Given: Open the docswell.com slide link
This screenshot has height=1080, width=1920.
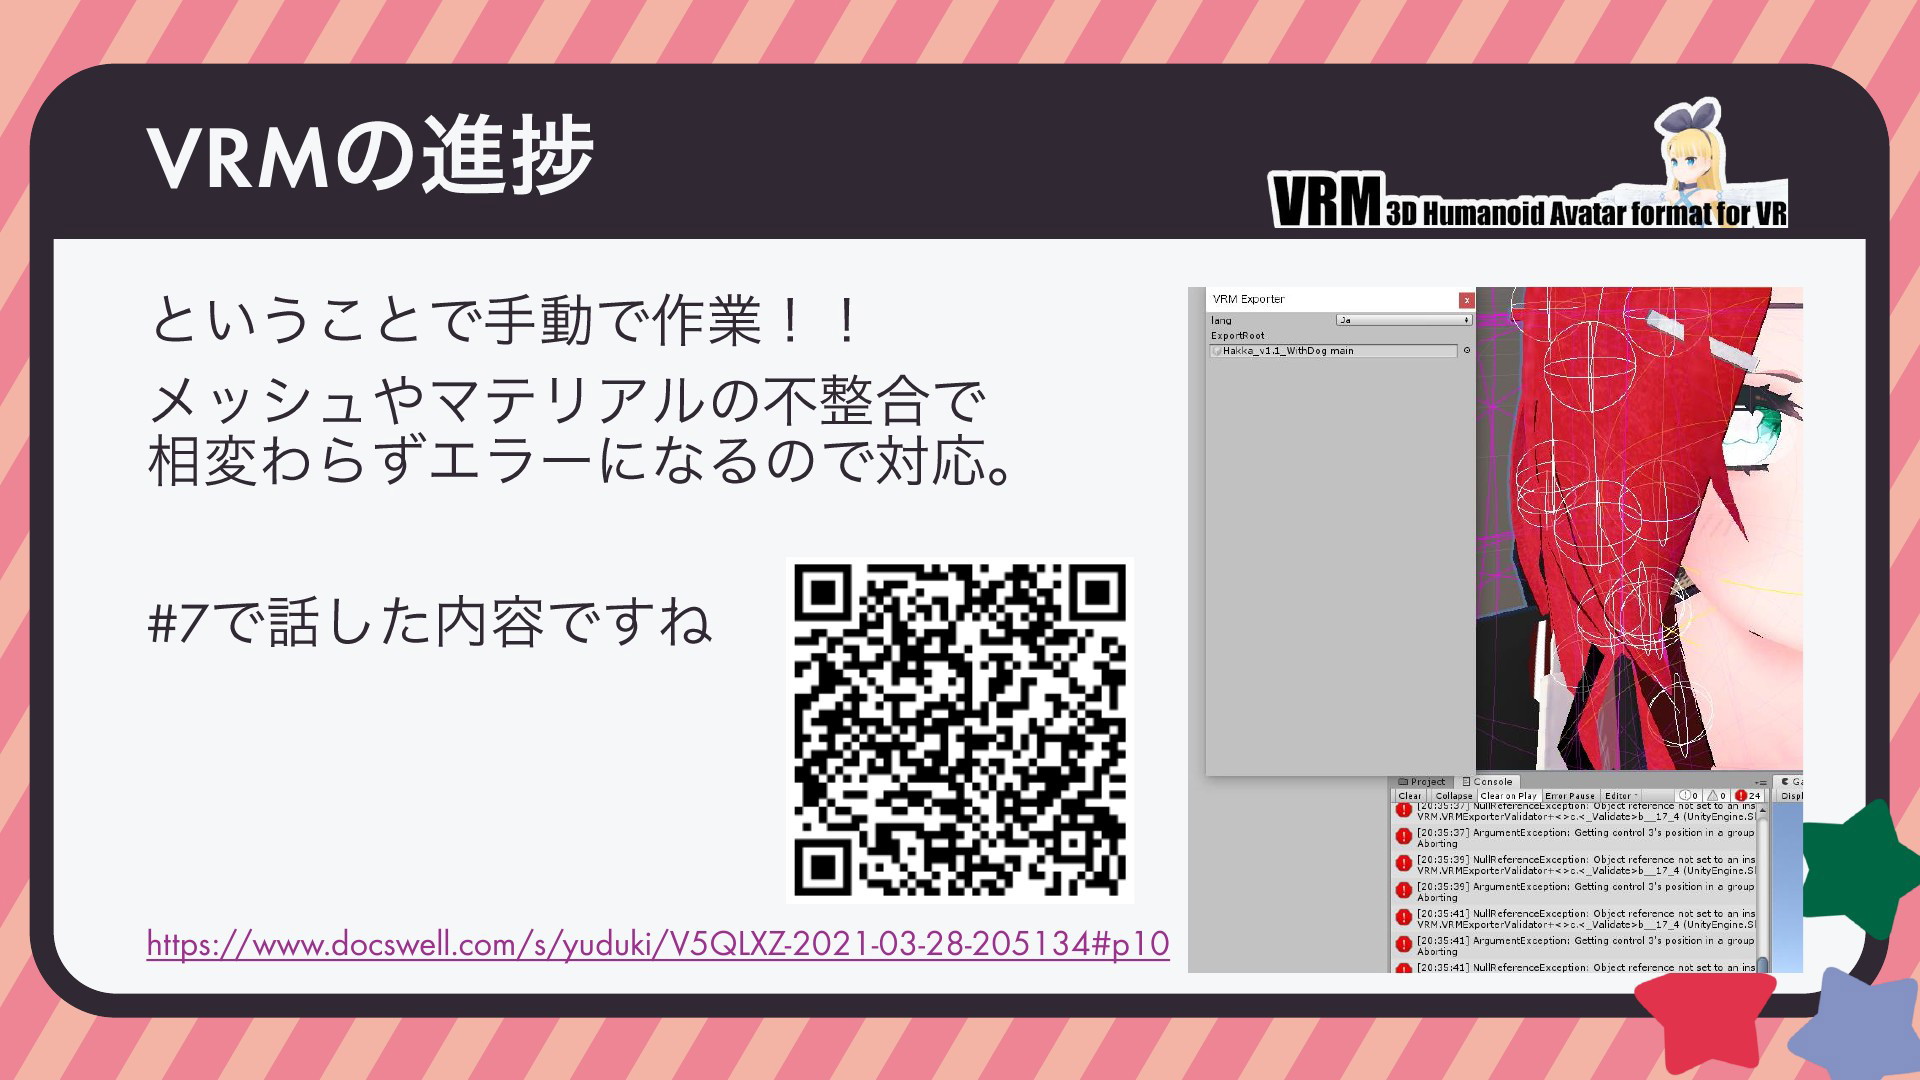Looking at the screenshot, I should (658, 943).
